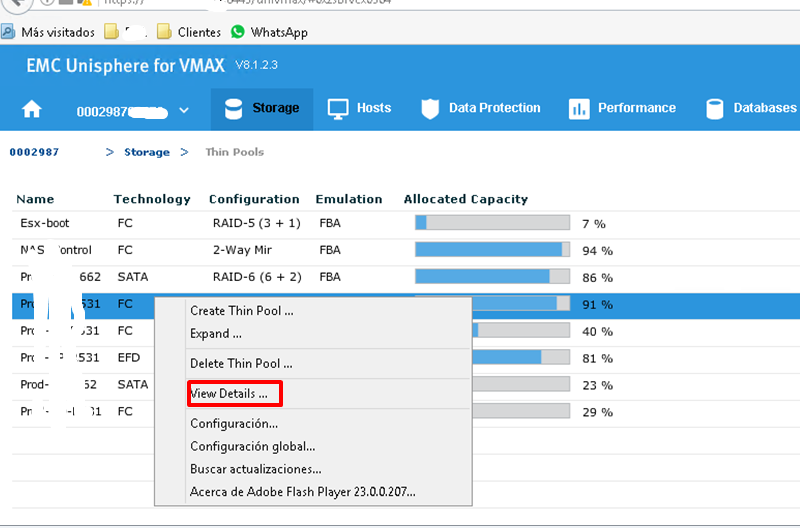
Task: Open the Data Protection tab label
Action: (x=494, y=108)
